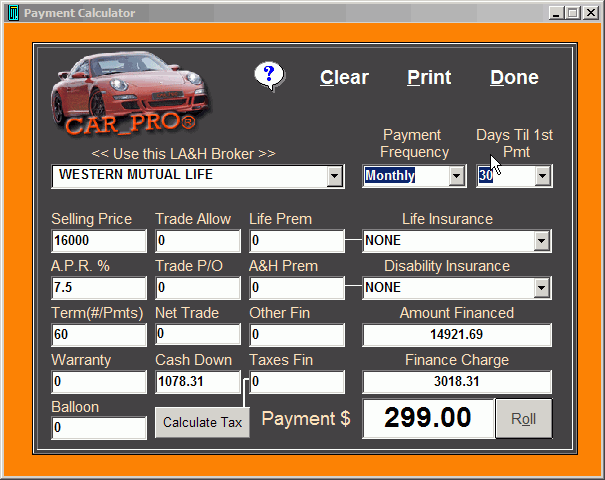Click the Done link
605x480 pixels.
514,78
